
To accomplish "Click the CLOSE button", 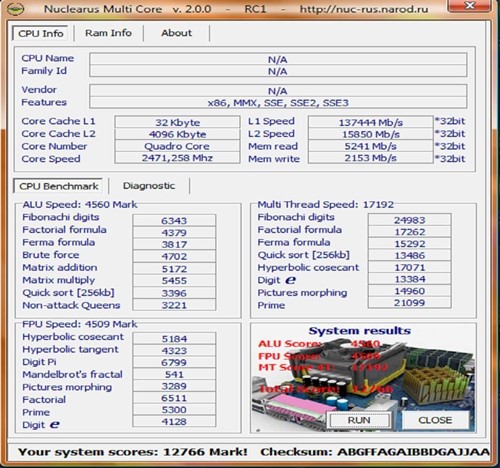I will click(x=435, y=420).
